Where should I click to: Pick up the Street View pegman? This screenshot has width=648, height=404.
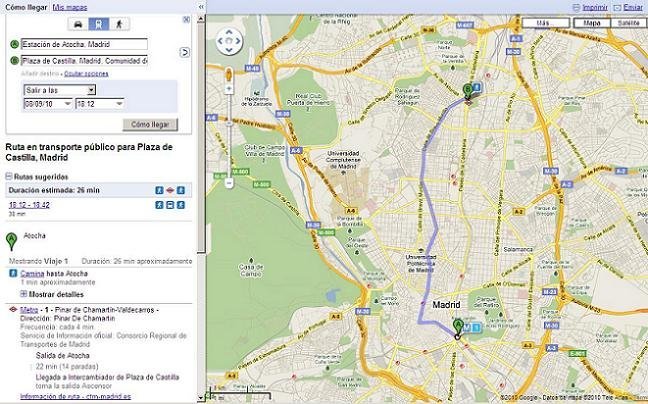tap(229, 75)
